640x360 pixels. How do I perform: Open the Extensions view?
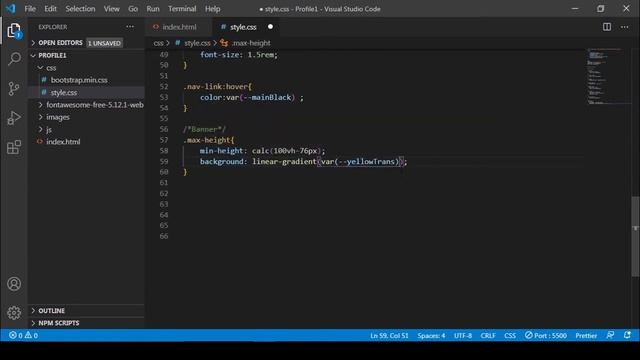pos(14,147)
